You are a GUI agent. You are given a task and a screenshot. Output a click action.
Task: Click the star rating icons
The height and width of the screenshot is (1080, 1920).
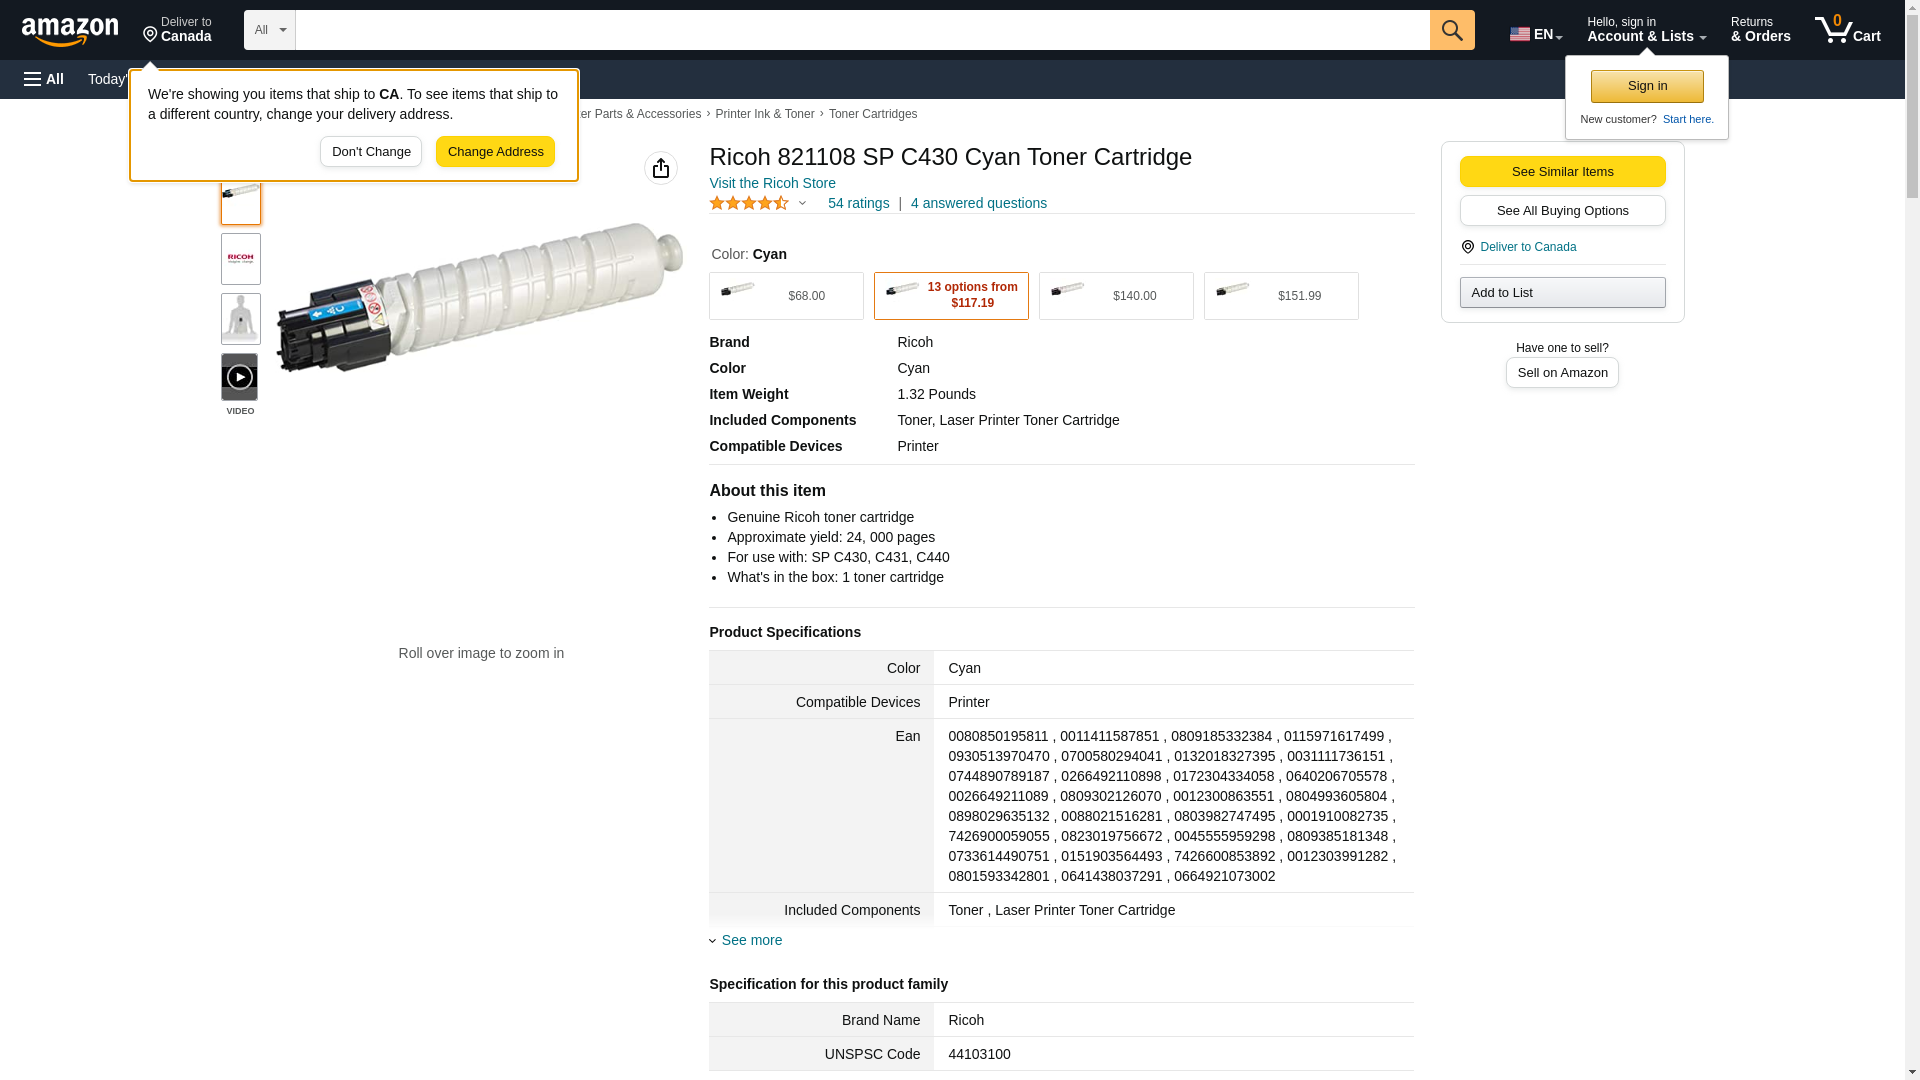(x=749, y=203)
